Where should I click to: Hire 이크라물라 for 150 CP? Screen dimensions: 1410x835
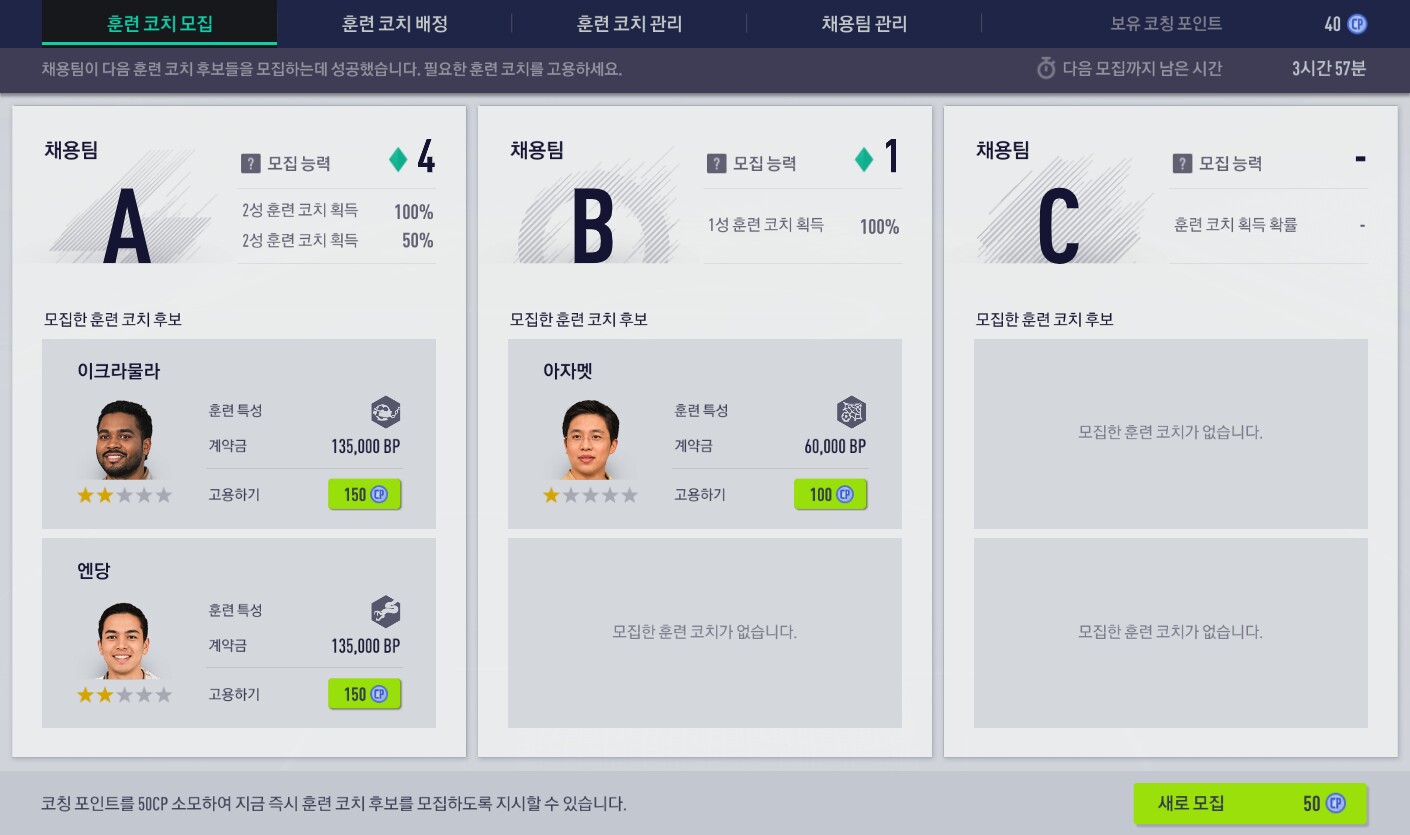pyautogui.click(x=365, y=495)
